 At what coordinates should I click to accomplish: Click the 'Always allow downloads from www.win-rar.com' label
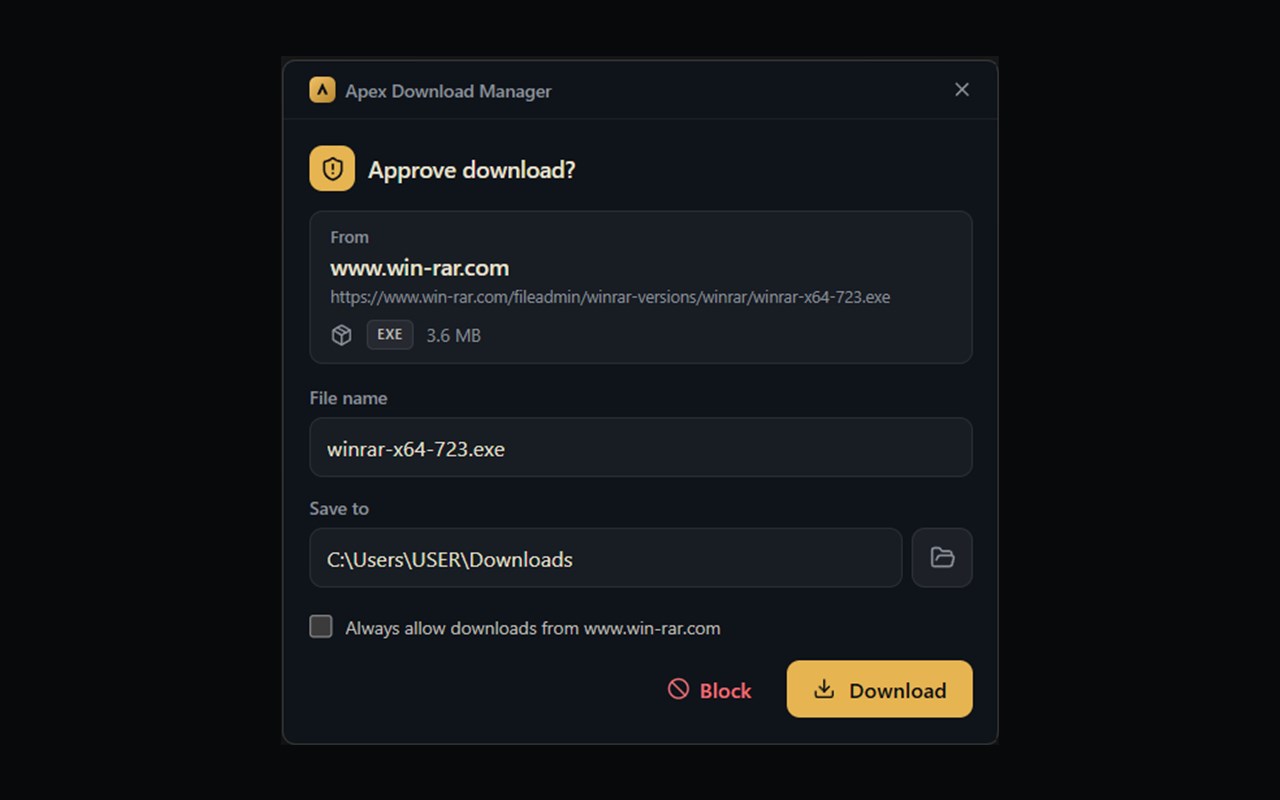533,628
